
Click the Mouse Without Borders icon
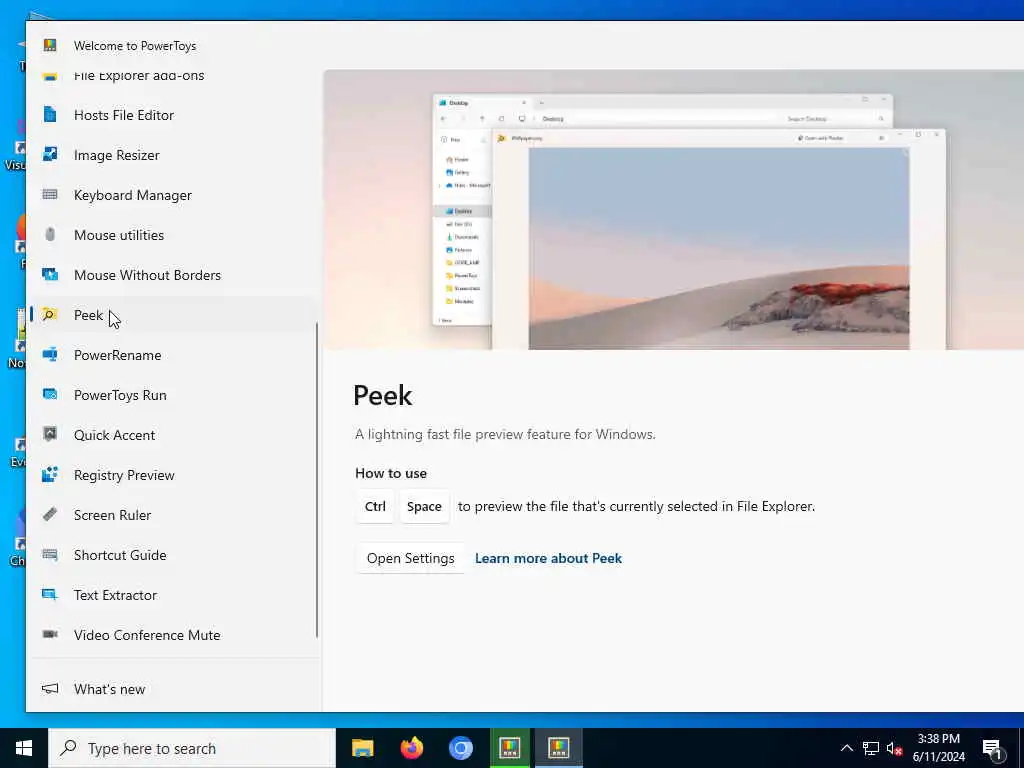(x=50, y=274)
